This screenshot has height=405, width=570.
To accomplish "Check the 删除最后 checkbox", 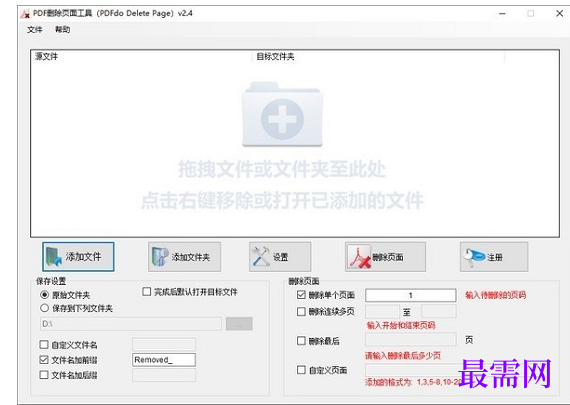I will click(301, 341).
